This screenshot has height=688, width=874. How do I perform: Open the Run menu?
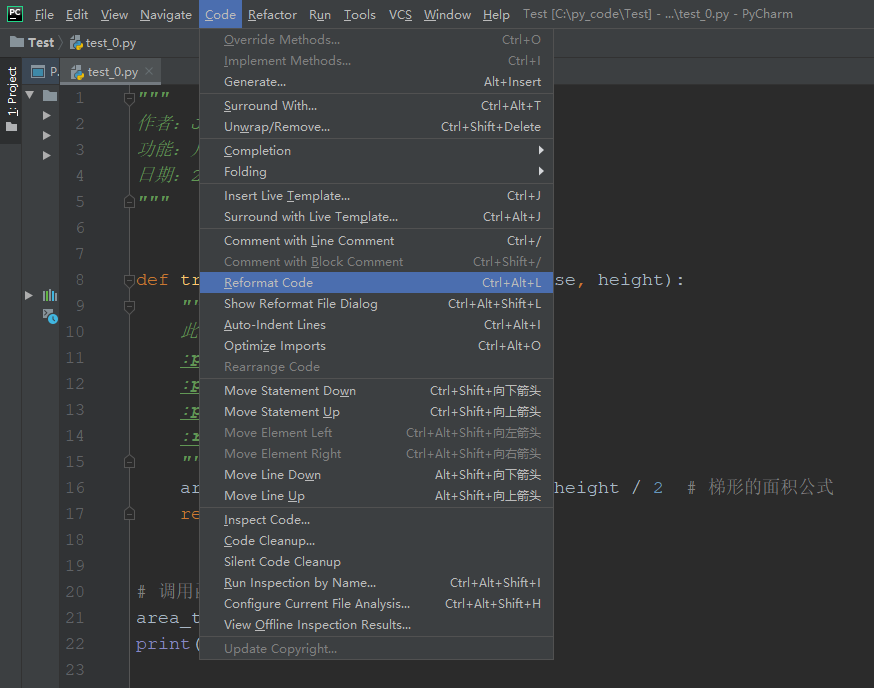(x=320, y=14)
